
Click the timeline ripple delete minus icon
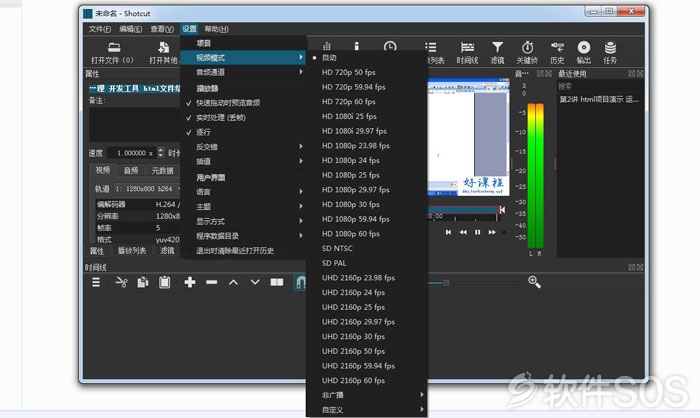(x=212, y=282)
